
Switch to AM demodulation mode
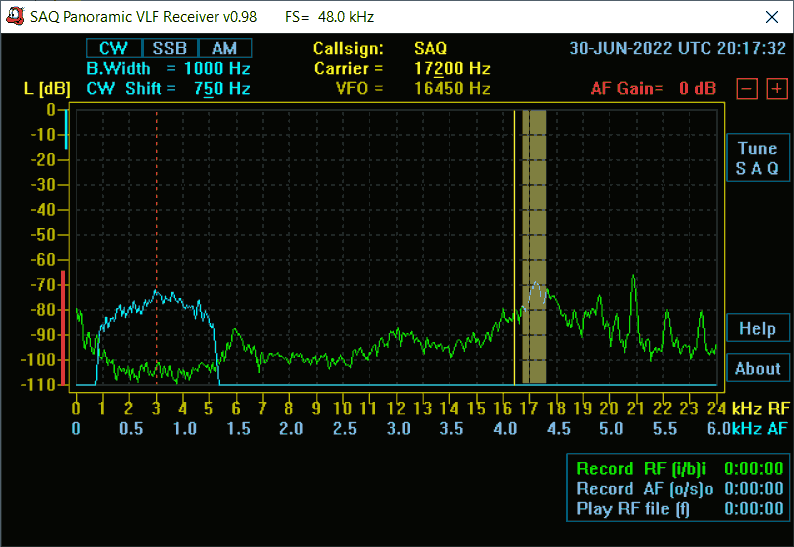pos(224,49)
